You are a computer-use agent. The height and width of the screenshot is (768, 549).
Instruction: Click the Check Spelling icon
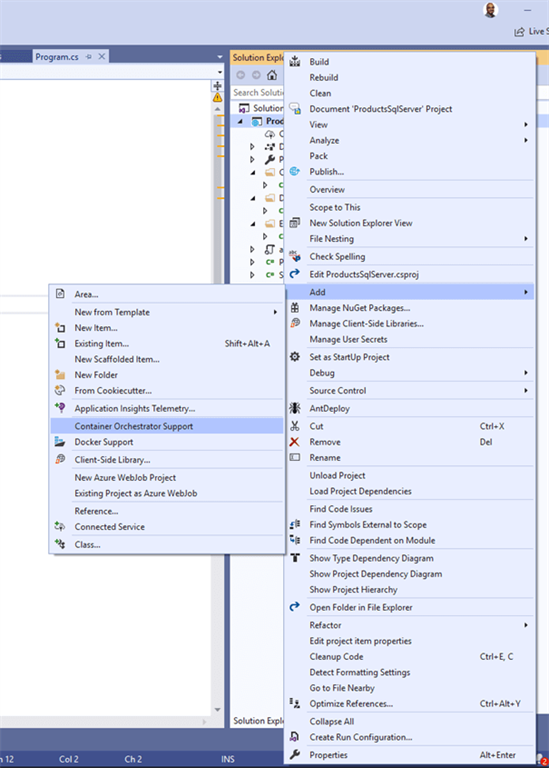[x=295, y=256]
